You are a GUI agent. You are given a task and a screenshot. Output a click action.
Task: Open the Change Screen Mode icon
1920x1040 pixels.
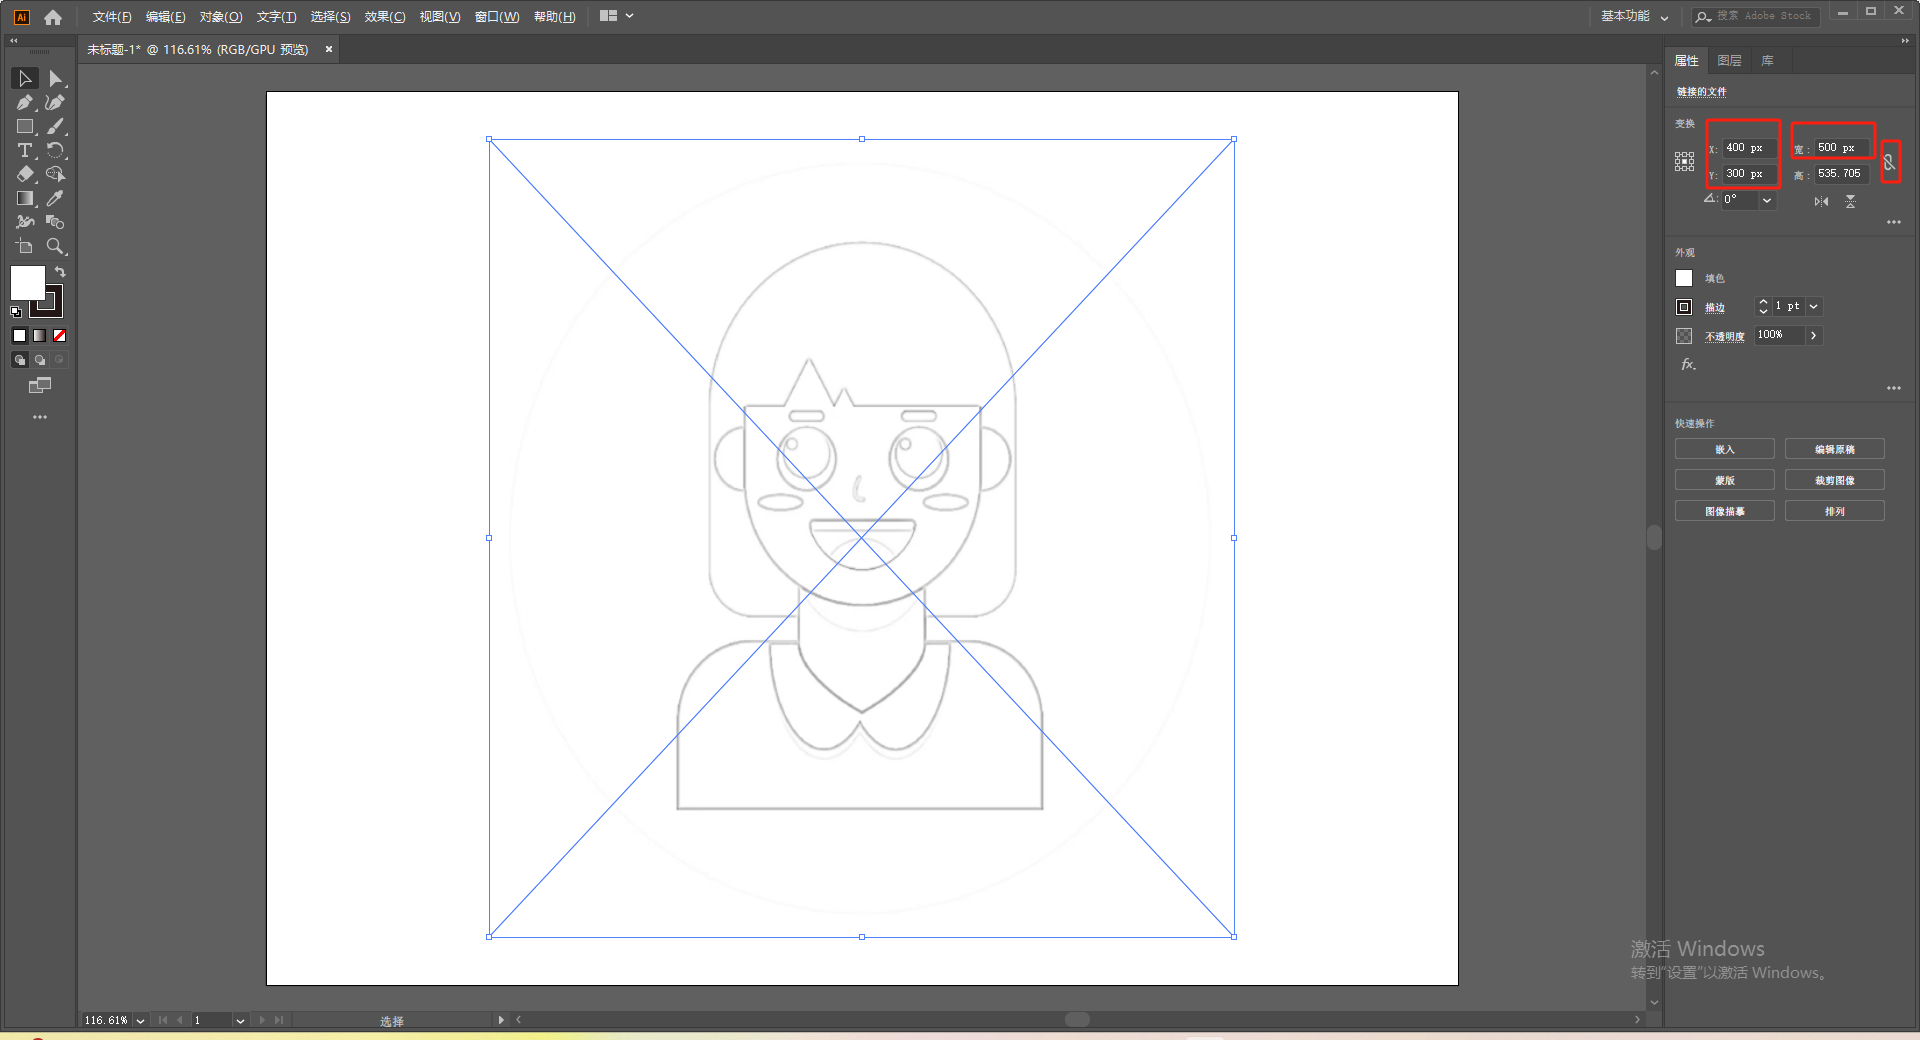[x=40, y=385]
